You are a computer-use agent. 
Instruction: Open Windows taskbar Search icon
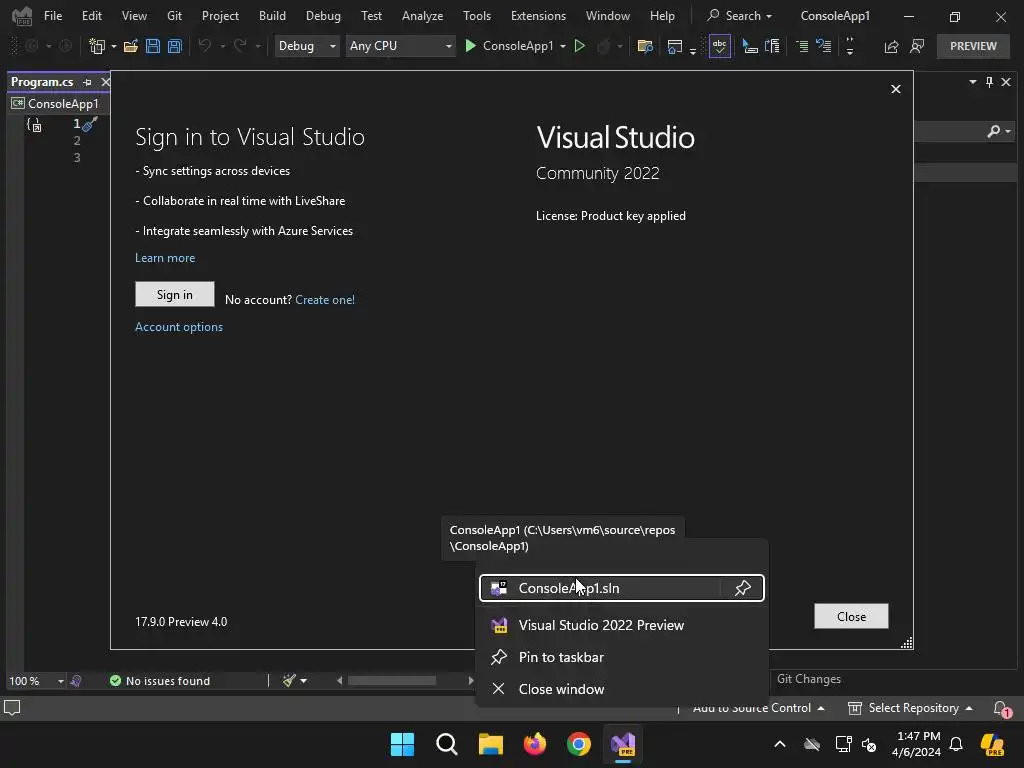(447, 744)
